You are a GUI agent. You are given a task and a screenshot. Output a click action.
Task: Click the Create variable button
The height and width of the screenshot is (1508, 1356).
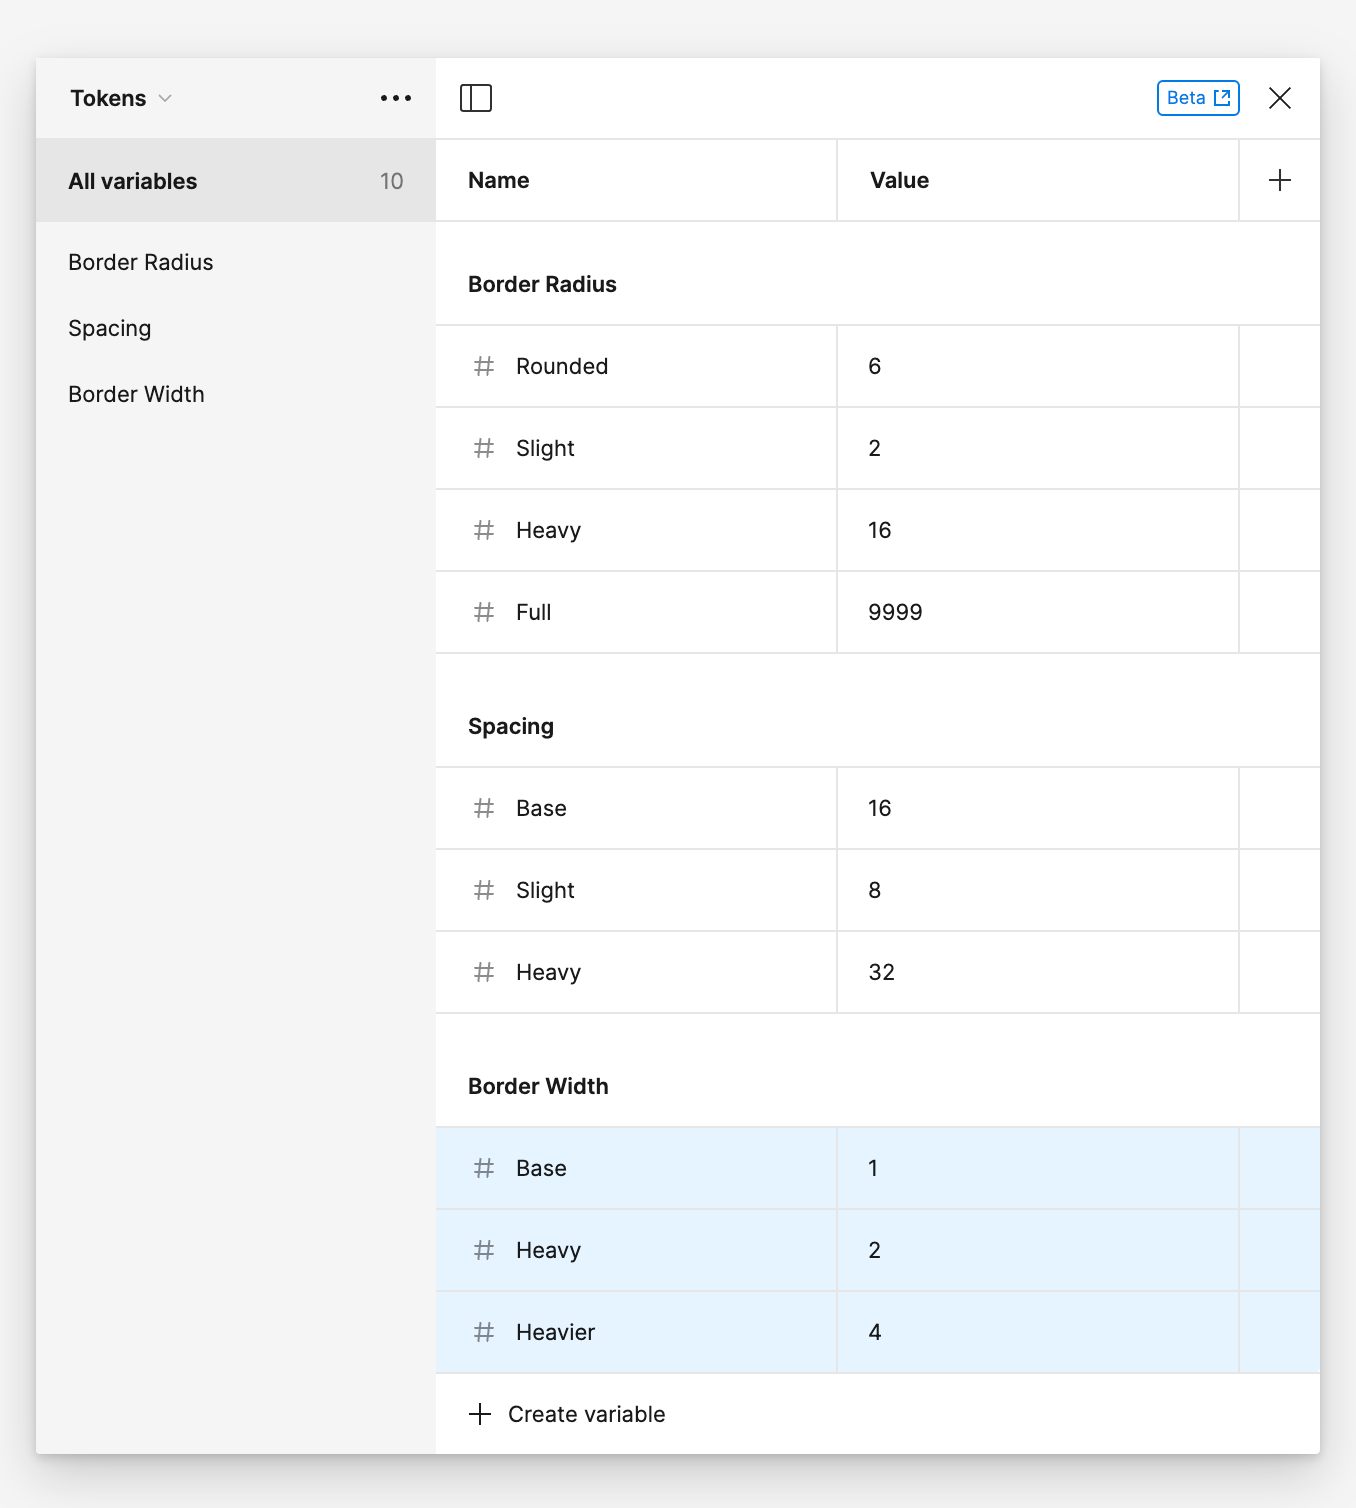tap(567, 1414)
